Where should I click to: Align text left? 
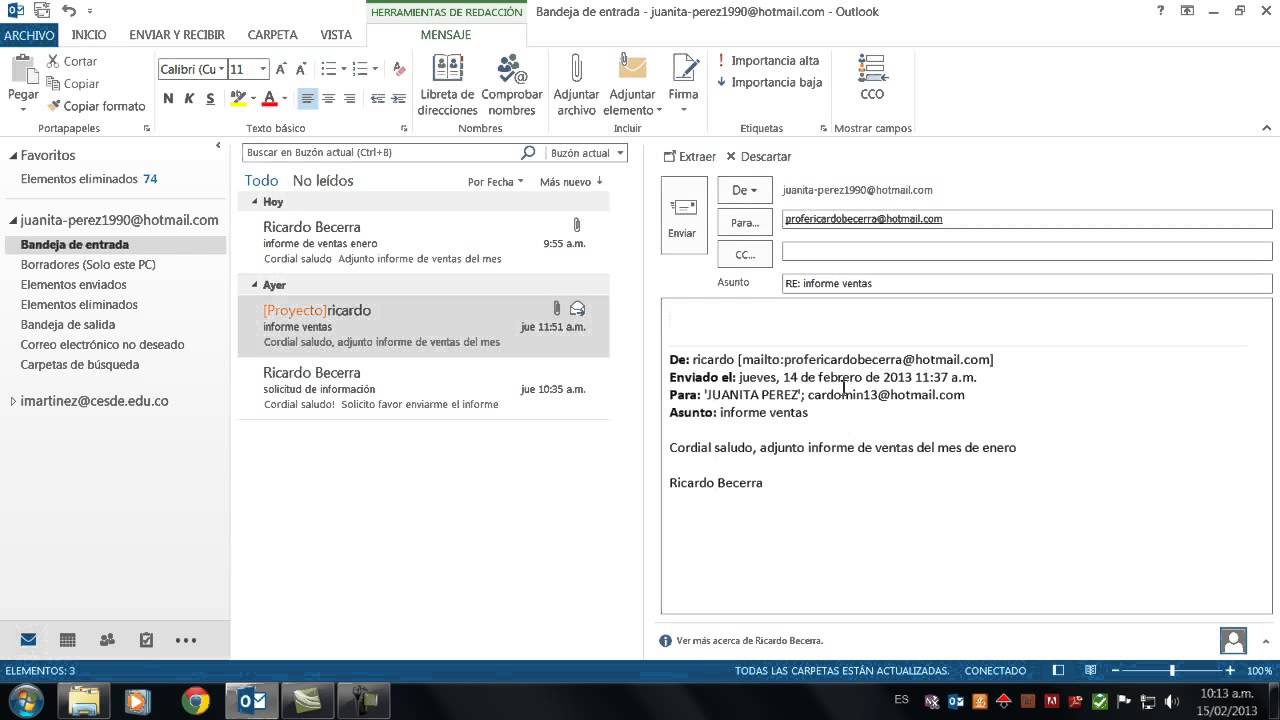[x=307, y=98]
